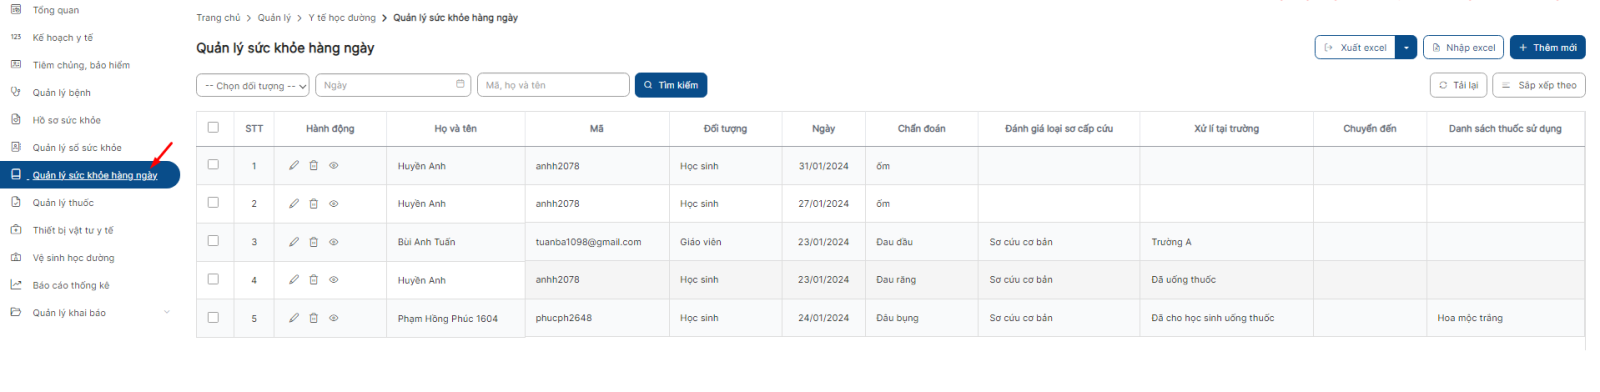Delete row 3 using trash icon
The height and width of the screenshot is (392, 1600).
pos(313,242)
